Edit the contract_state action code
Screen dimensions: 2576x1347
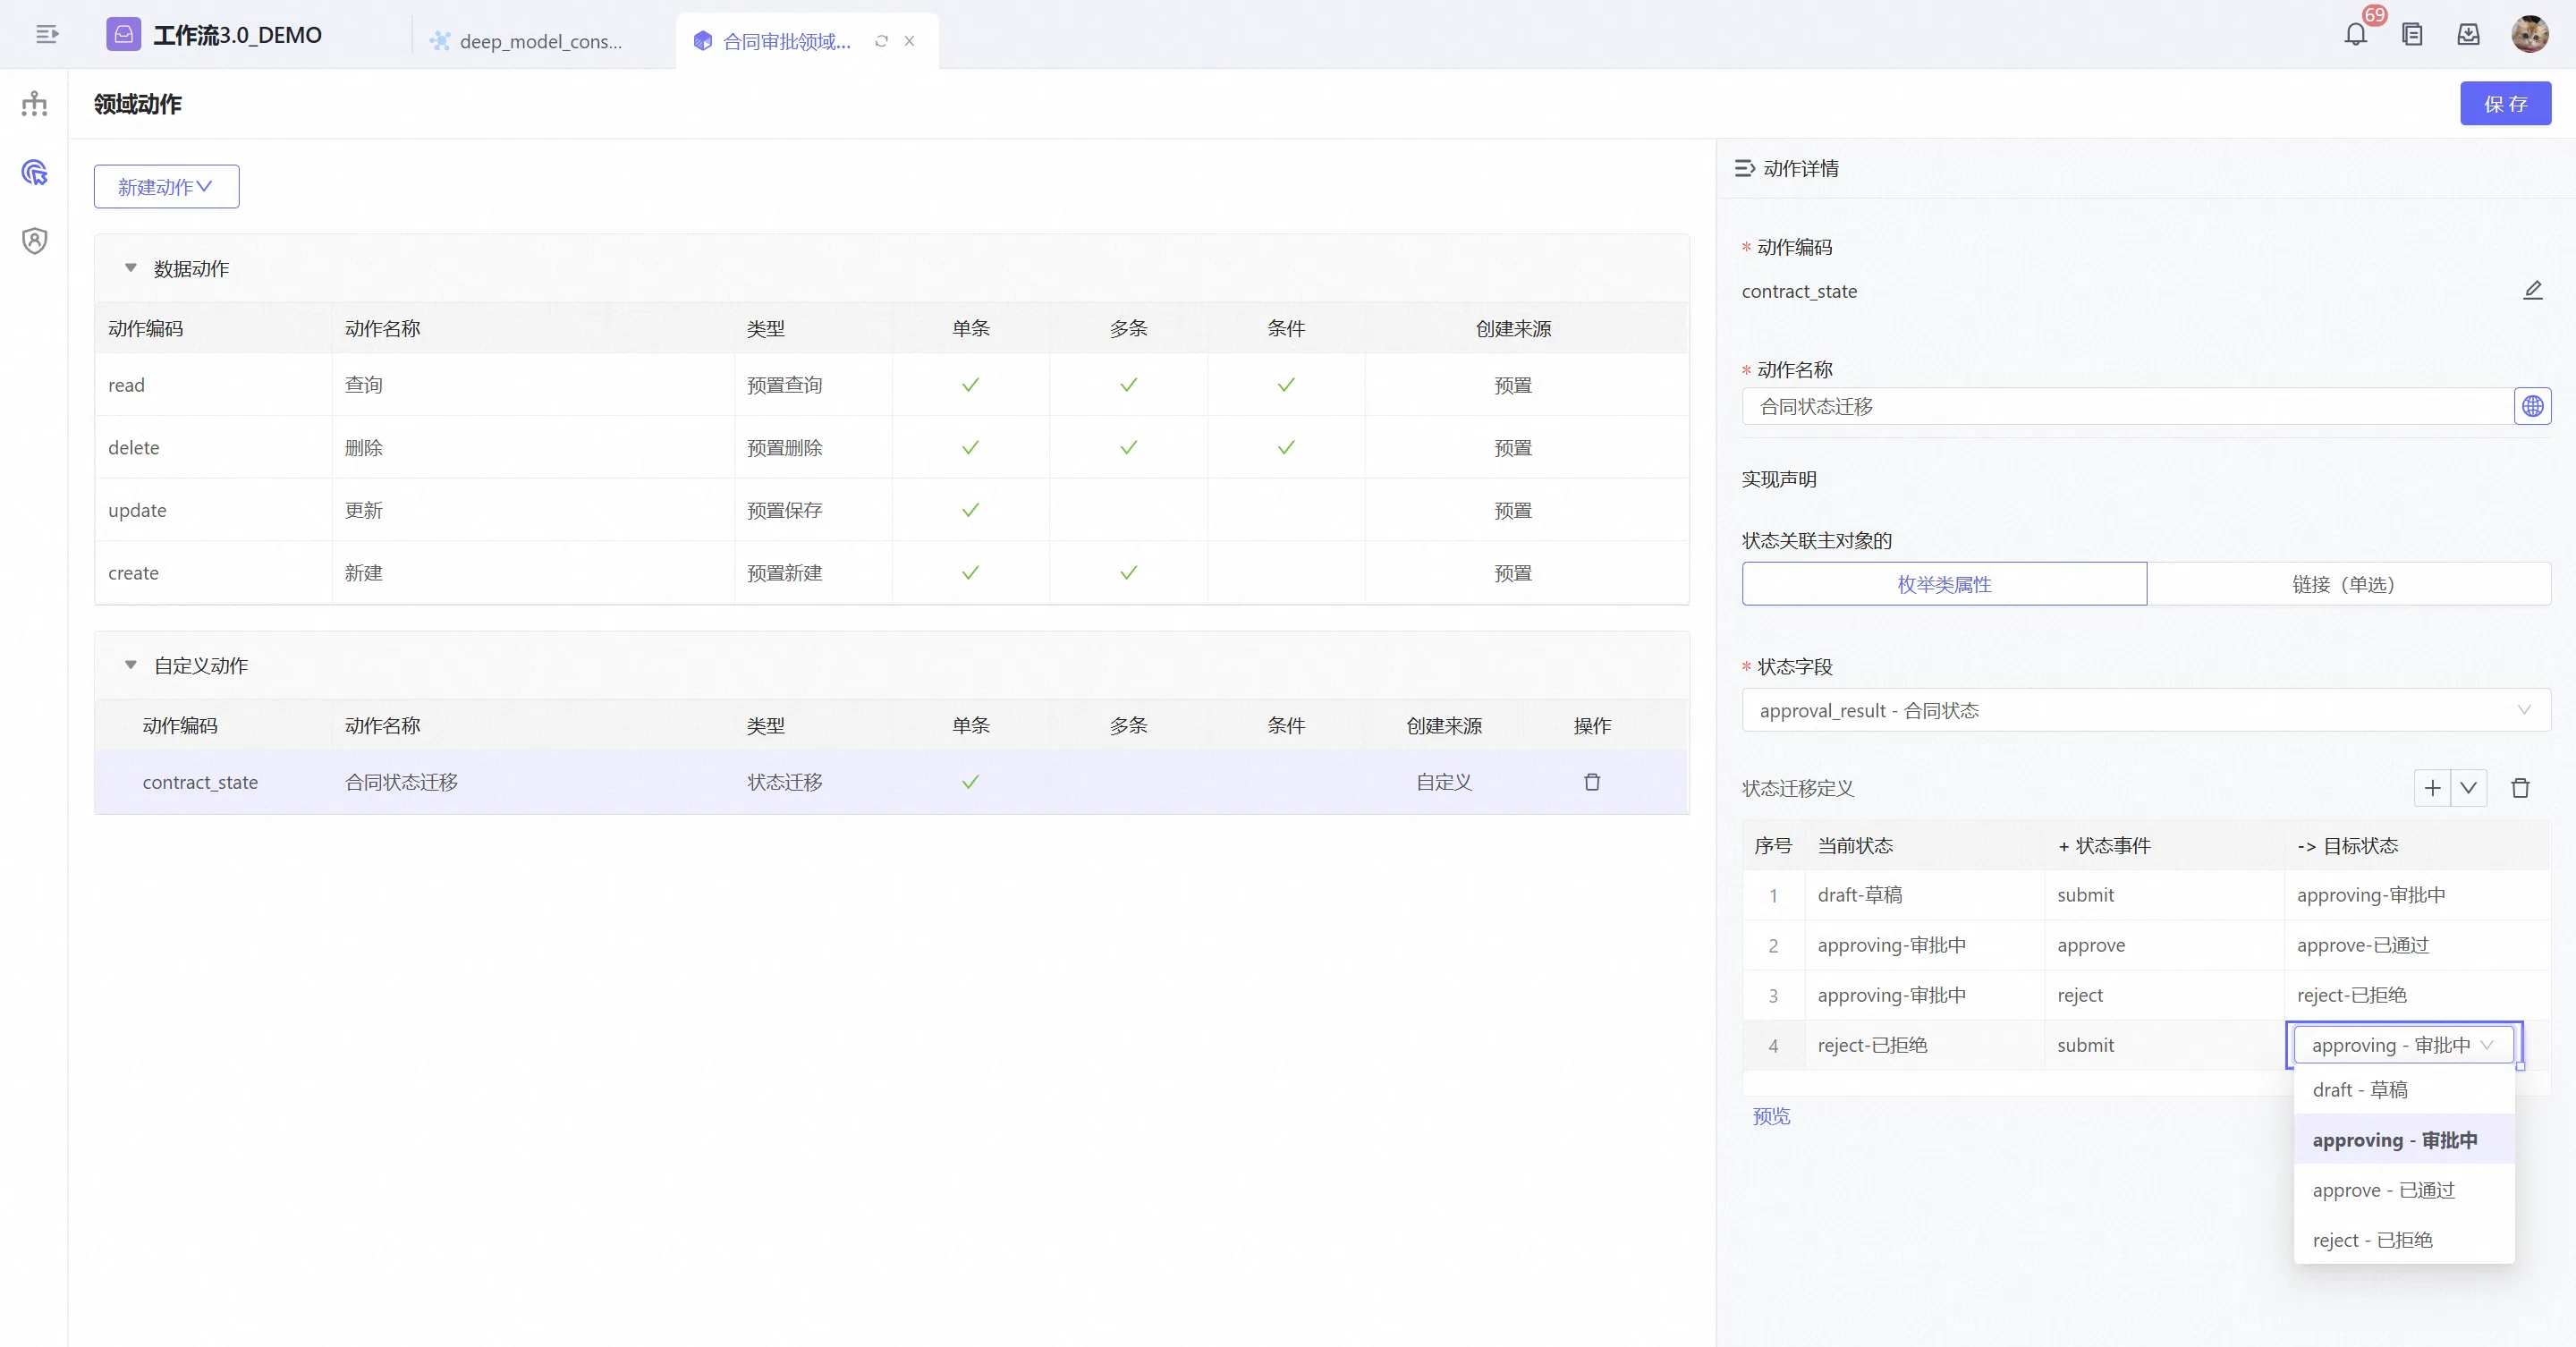[x=2532, y=290]
